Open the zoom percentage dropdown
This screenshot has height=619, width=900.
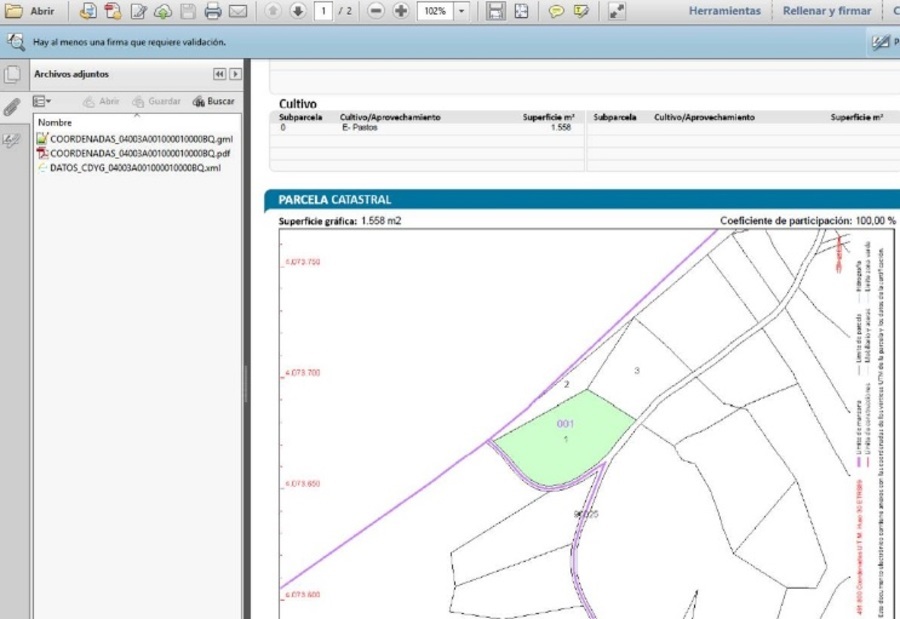coord(461,11)
